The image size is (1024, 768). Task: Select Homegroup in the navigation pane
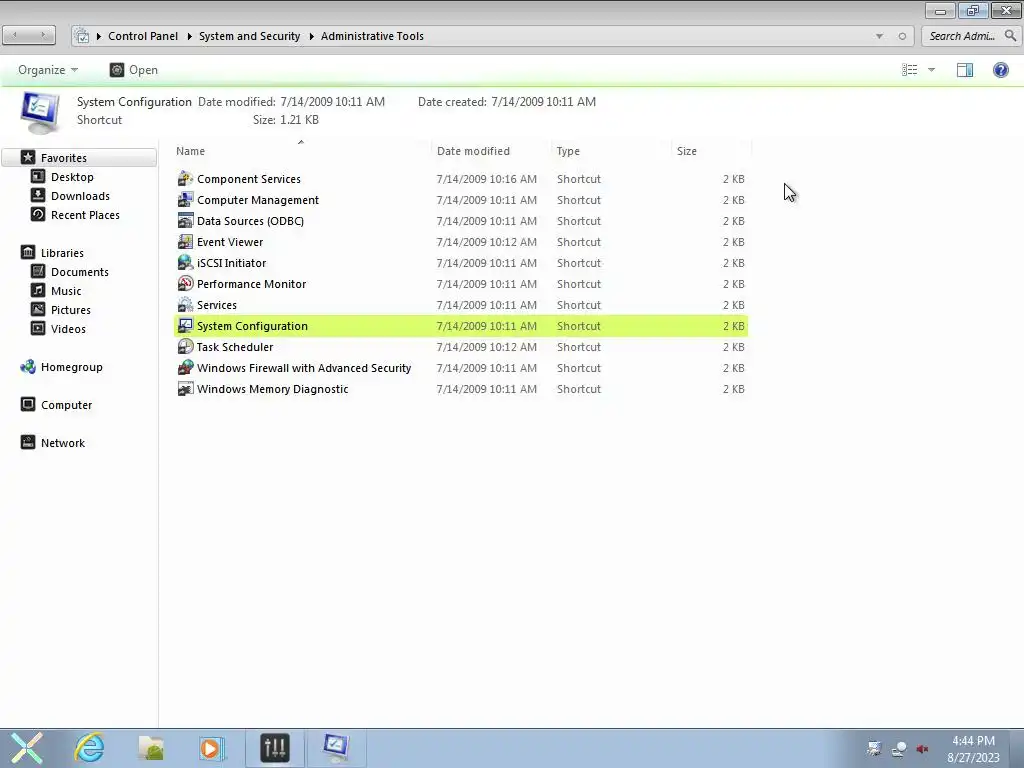tap(71, 367)
